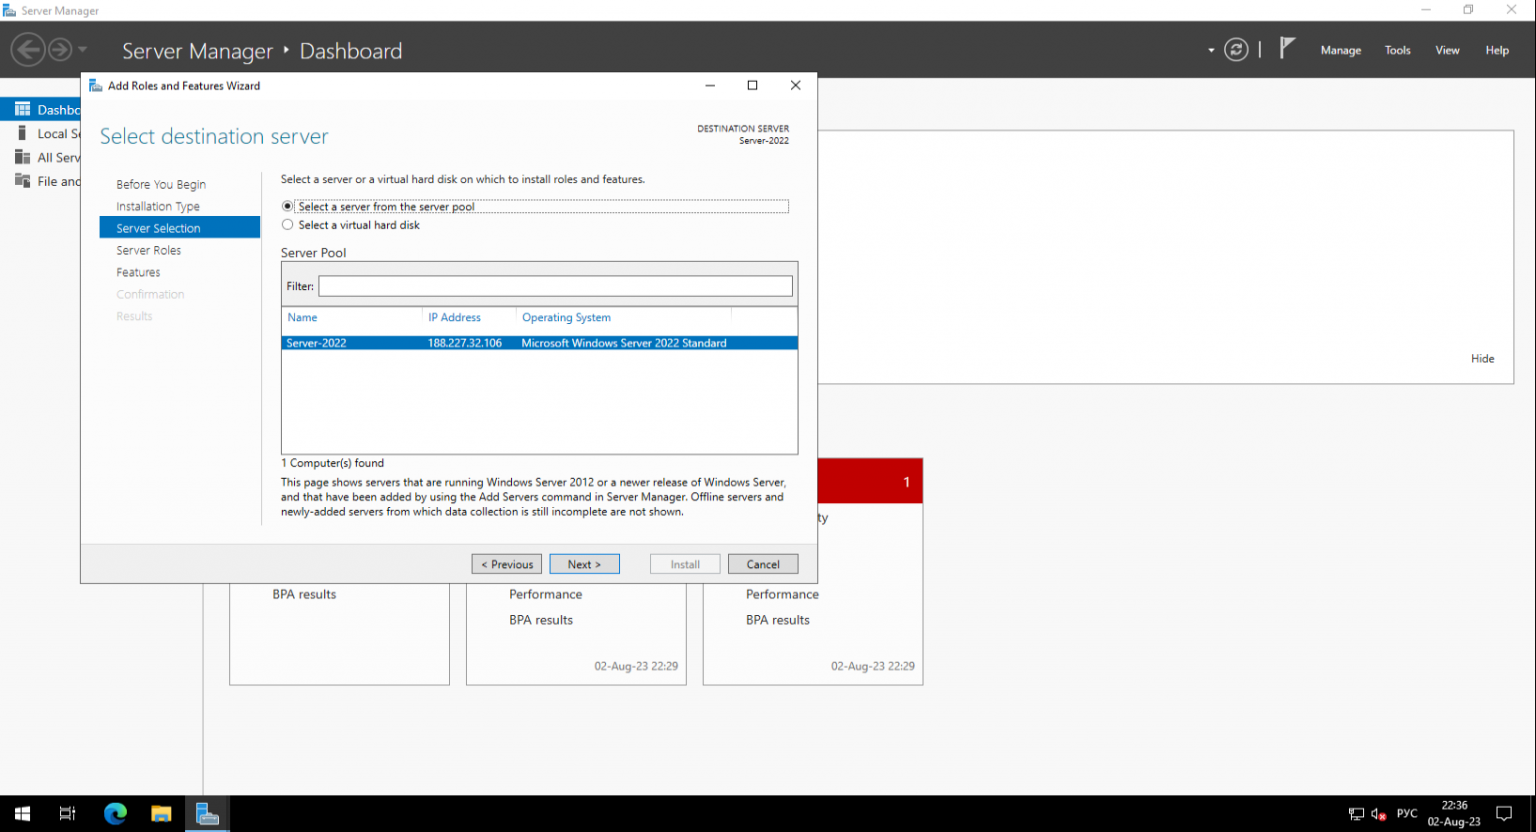Viewport: 1536px width, 832px height.
Task: Open Task View from the taskbar
Action: pos(67,813)
